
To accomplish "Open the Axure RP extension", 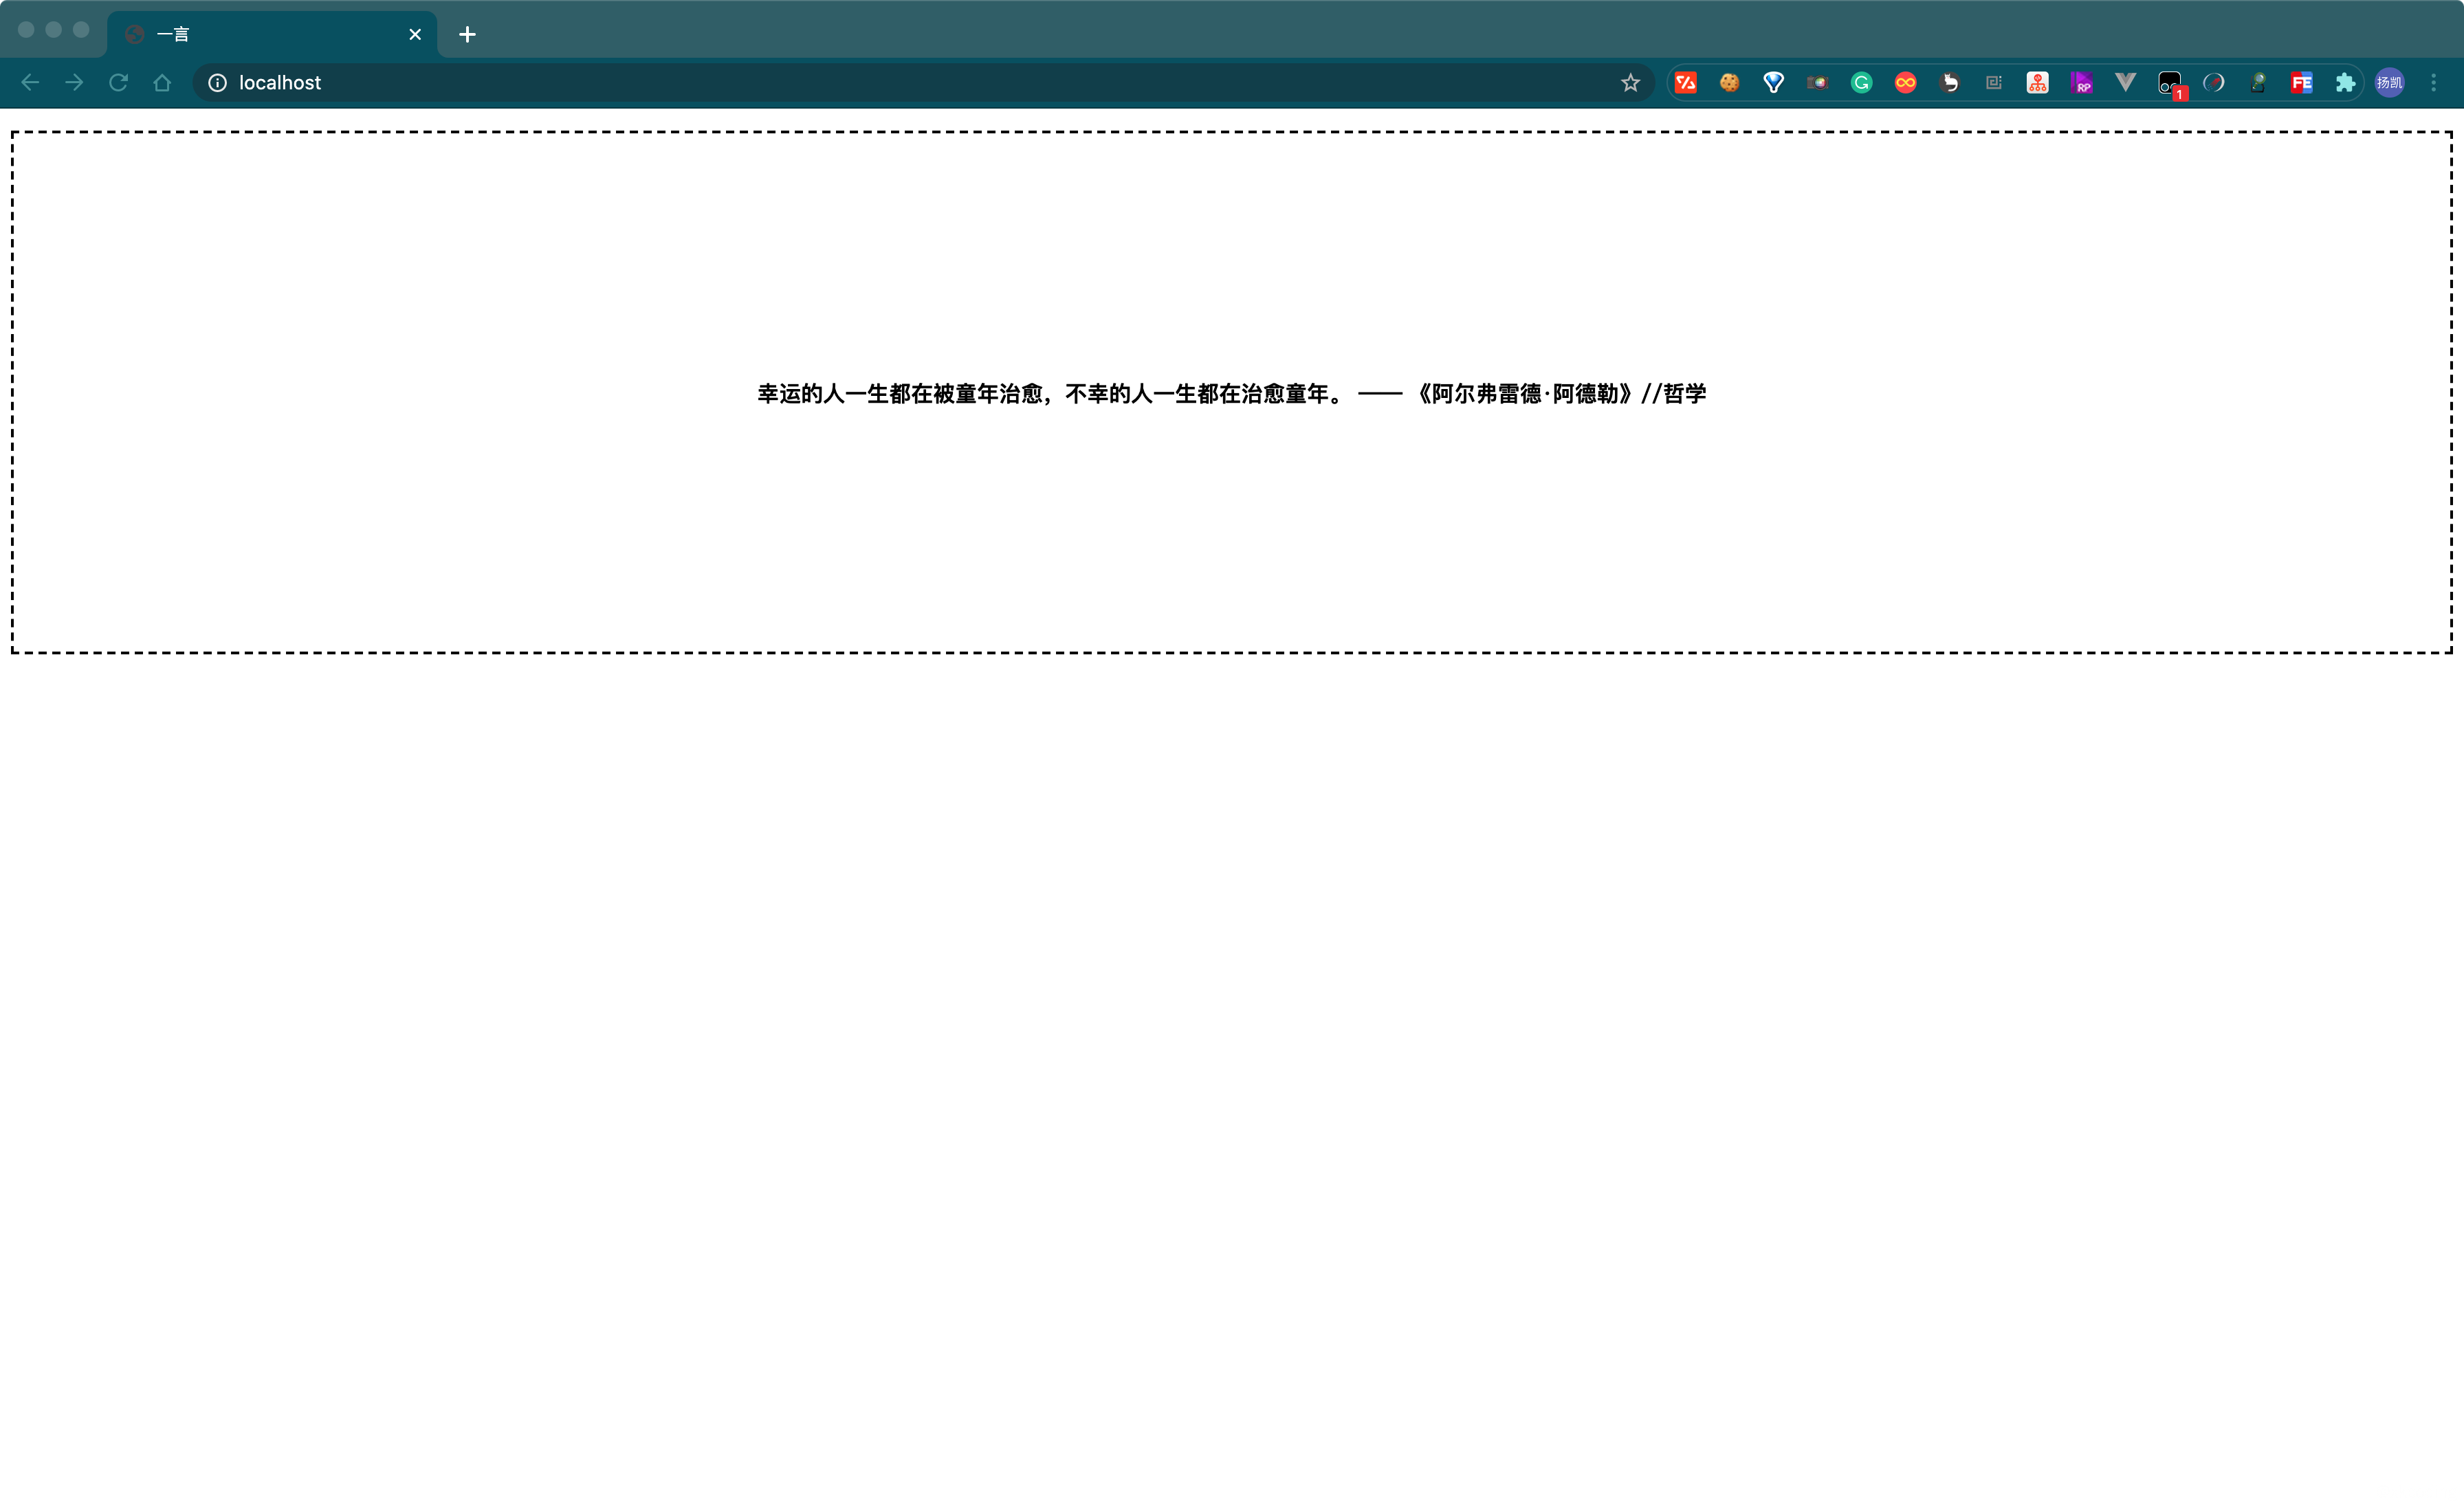I will click(2081, 83).
